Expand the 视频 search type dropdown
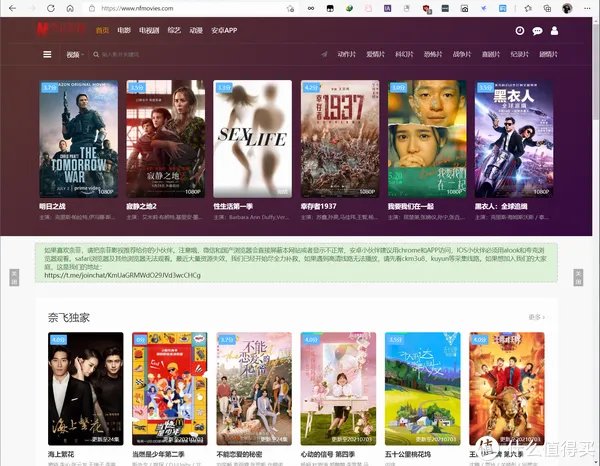Image resolution: width=600 pixels, height=466 pixels. (75, 55)
